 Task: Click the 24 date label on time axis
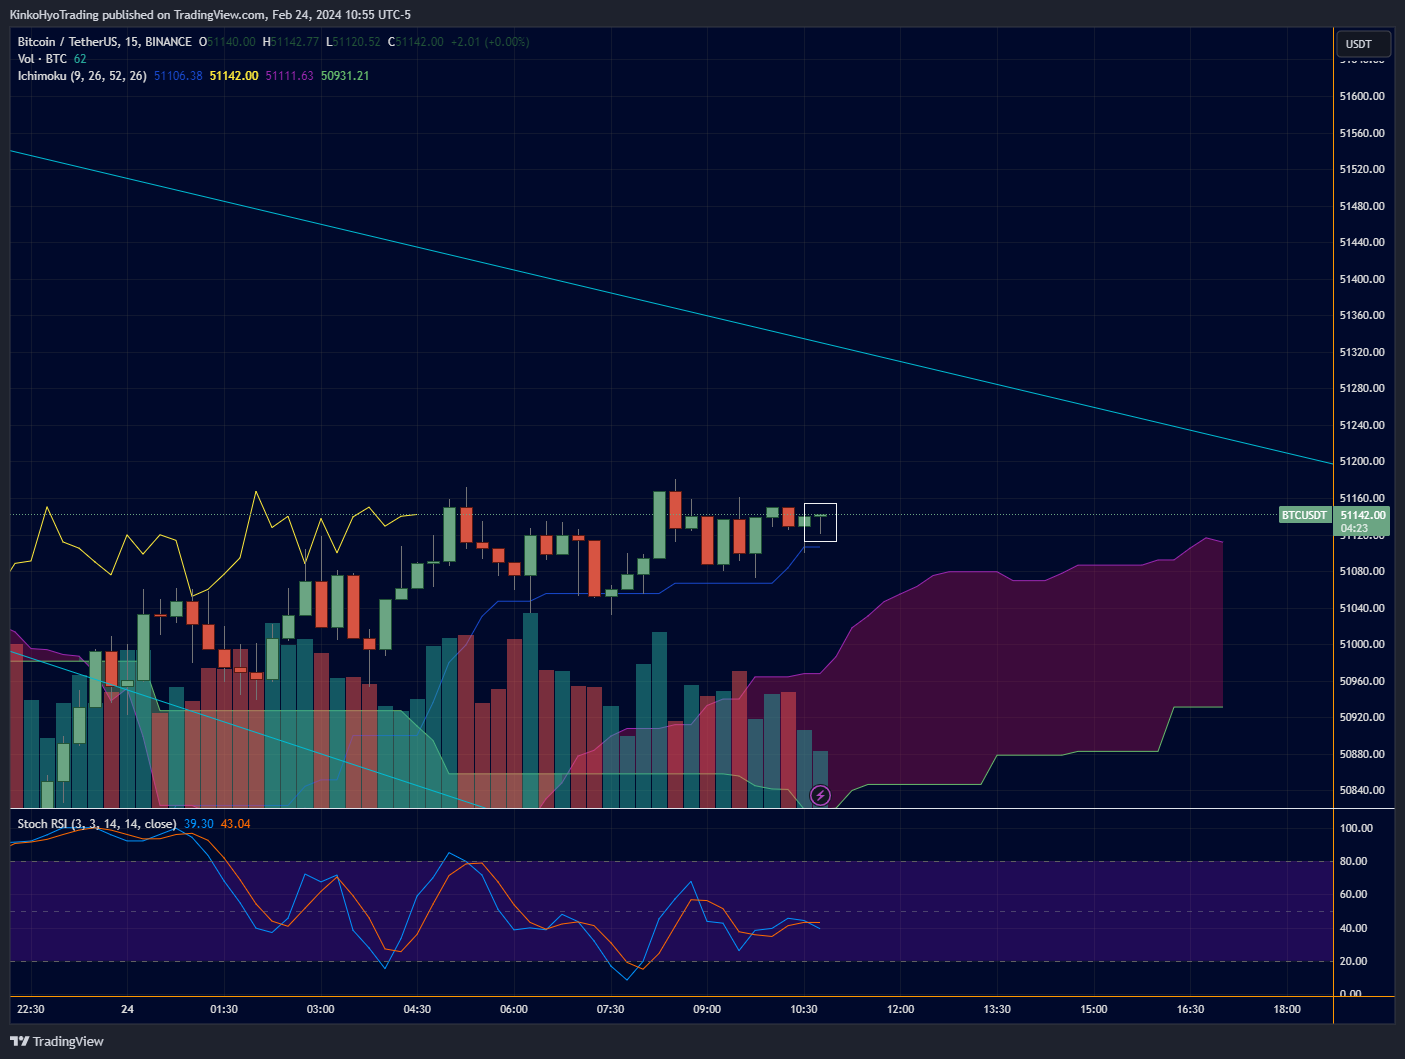[x=127, y=1009]
